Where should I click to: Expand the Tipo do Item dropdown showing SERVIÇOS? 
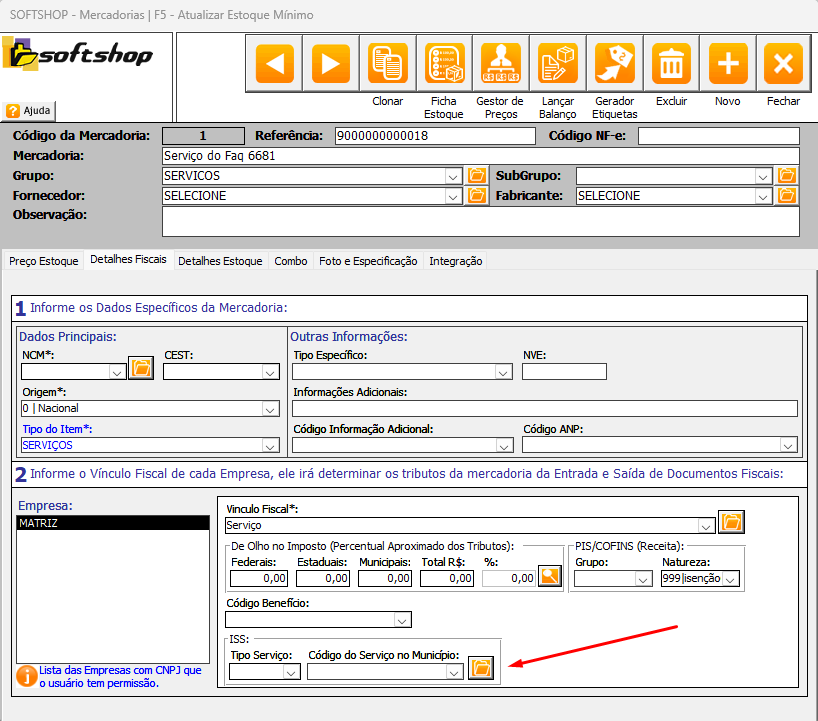[269, 445]
